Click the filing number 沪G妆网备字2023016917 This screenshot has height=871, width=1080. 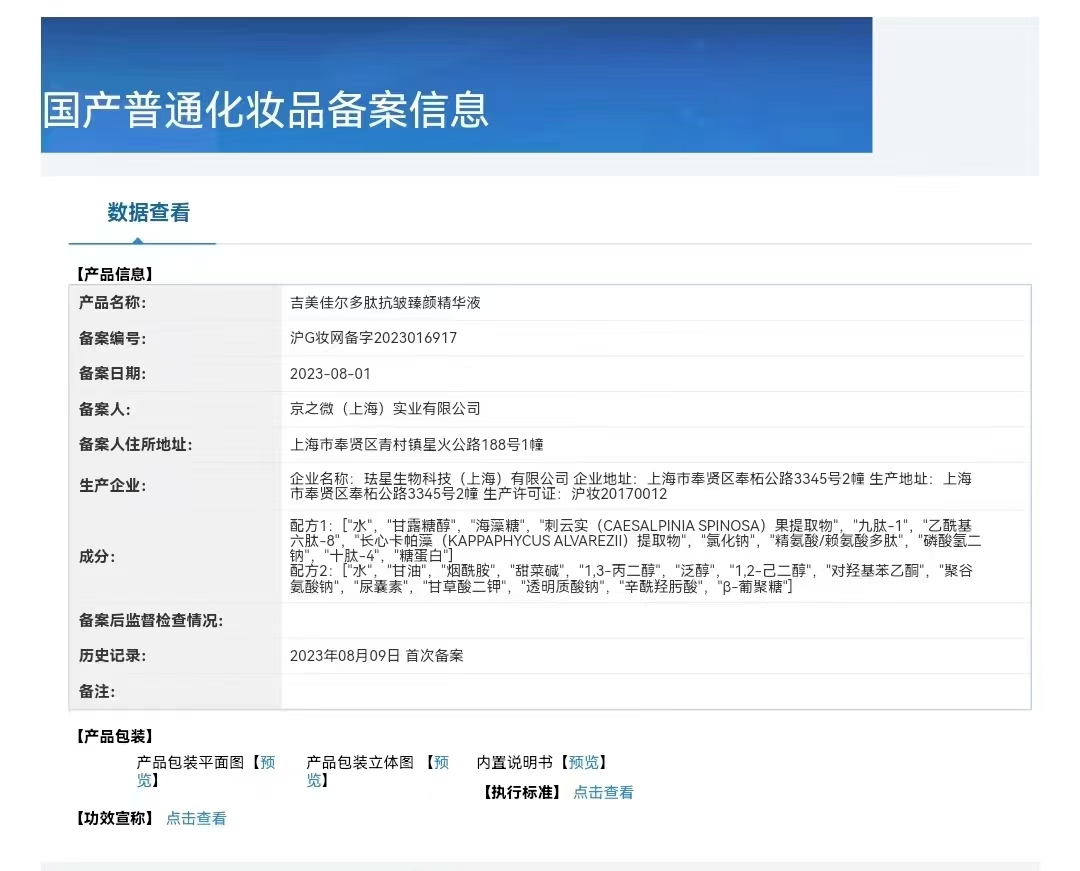click(x=373, y=338)
